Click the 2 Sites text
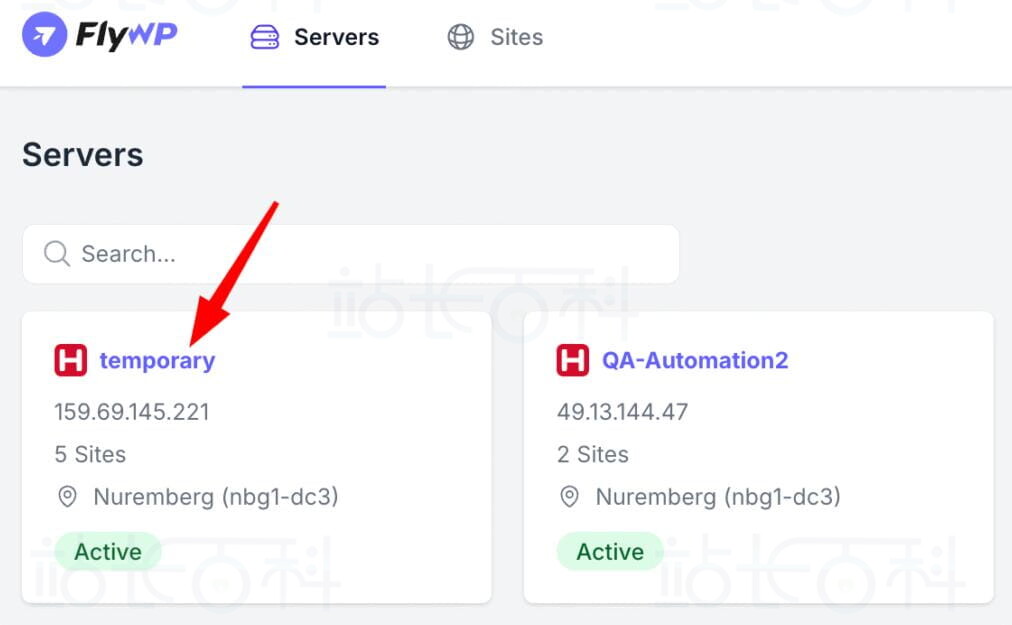The height and width of the screenshot is (625, 1012). pyautogui.click(x=592, y=455)
